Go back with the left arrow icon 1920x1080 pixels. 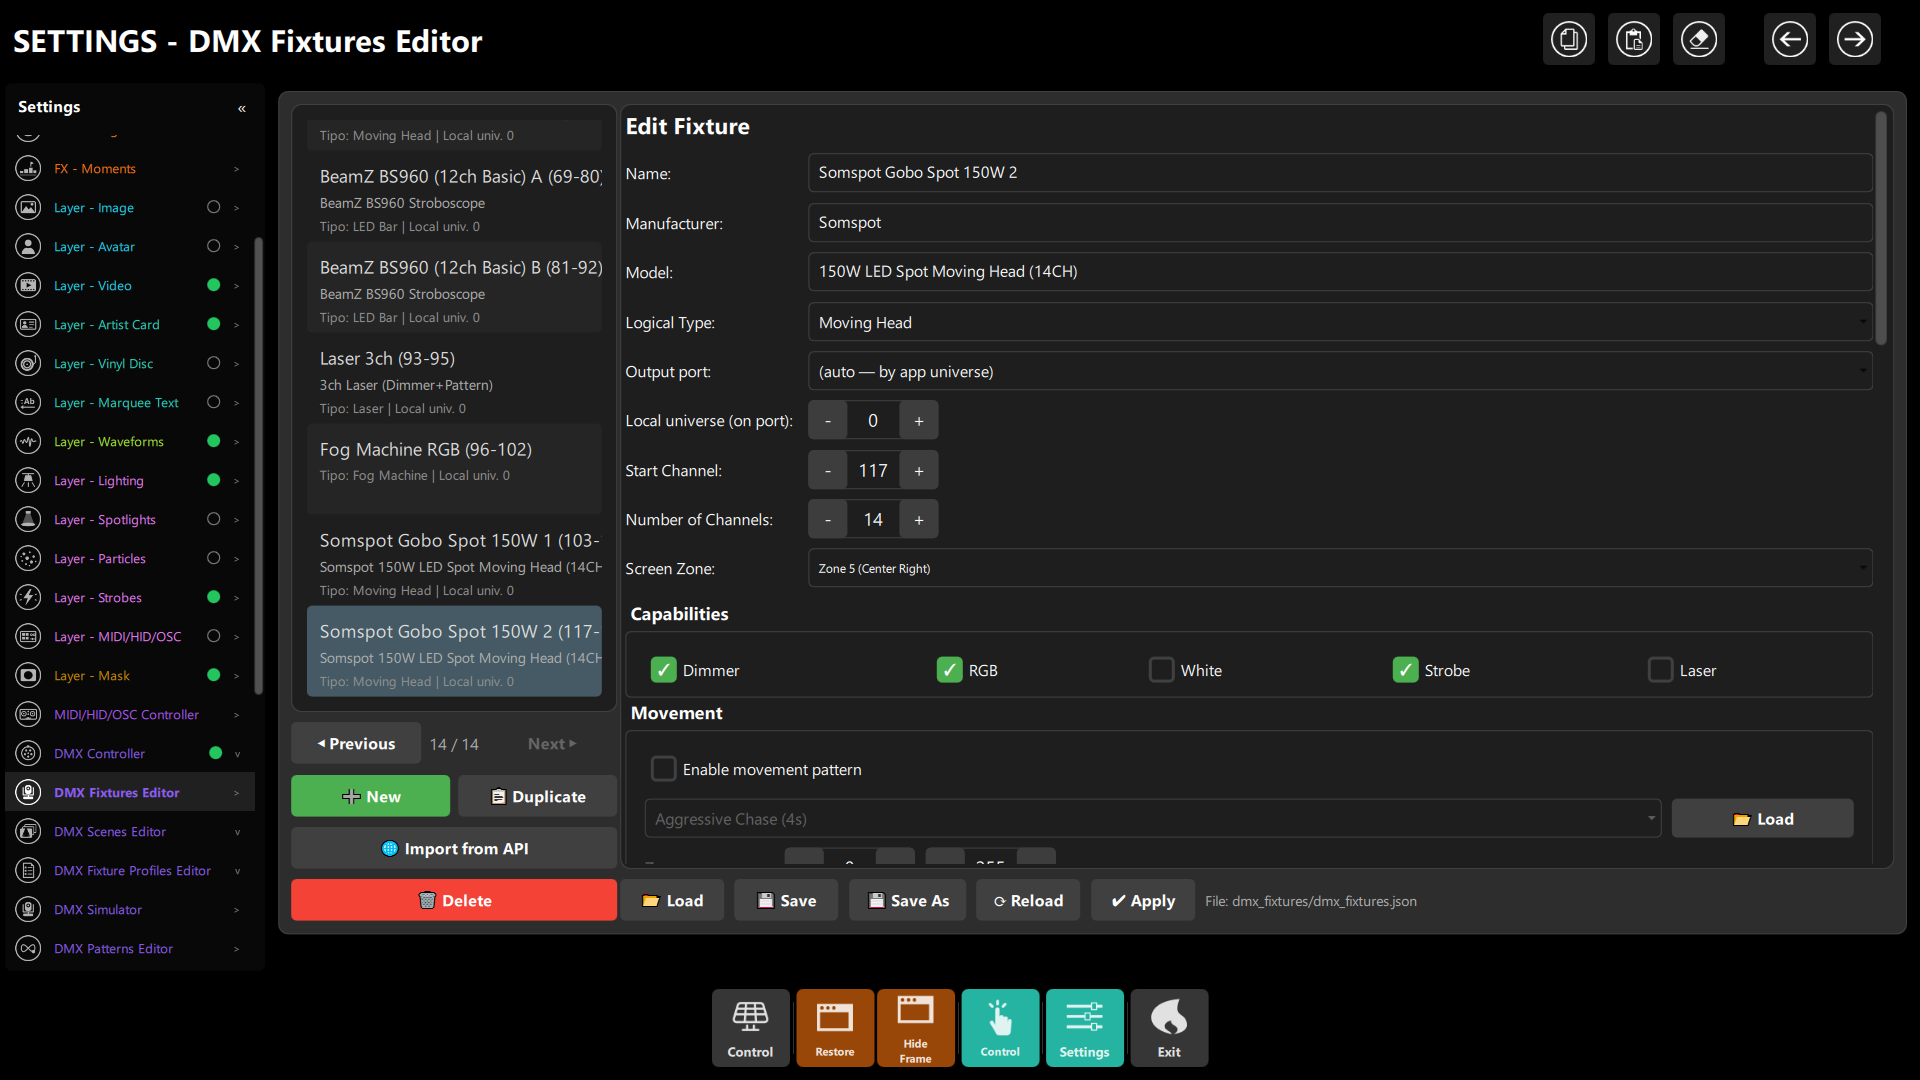coord(1790,40)
